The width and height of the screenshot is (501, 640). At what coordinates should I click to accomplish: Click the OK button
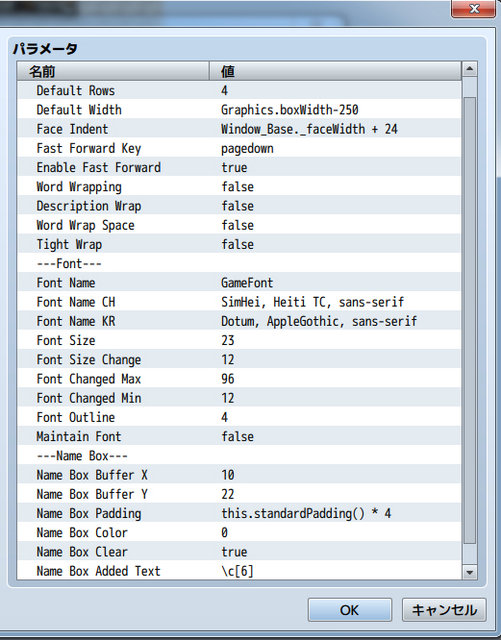click(x=350, y=610)
